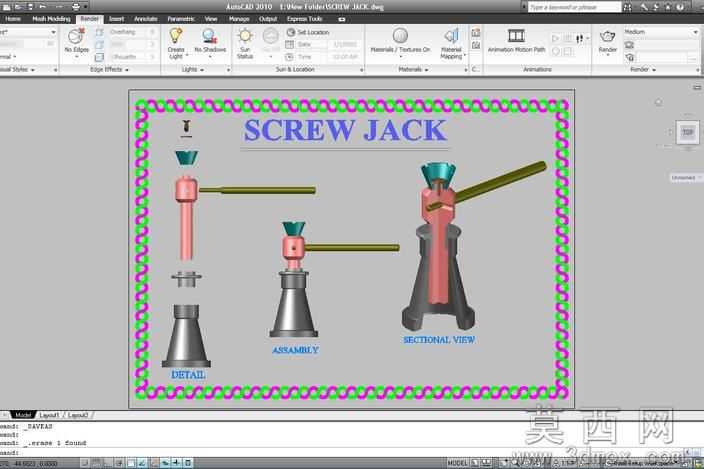Click the search keyword input field
Screen dimensions: 704x469
(x=574, y=7)
